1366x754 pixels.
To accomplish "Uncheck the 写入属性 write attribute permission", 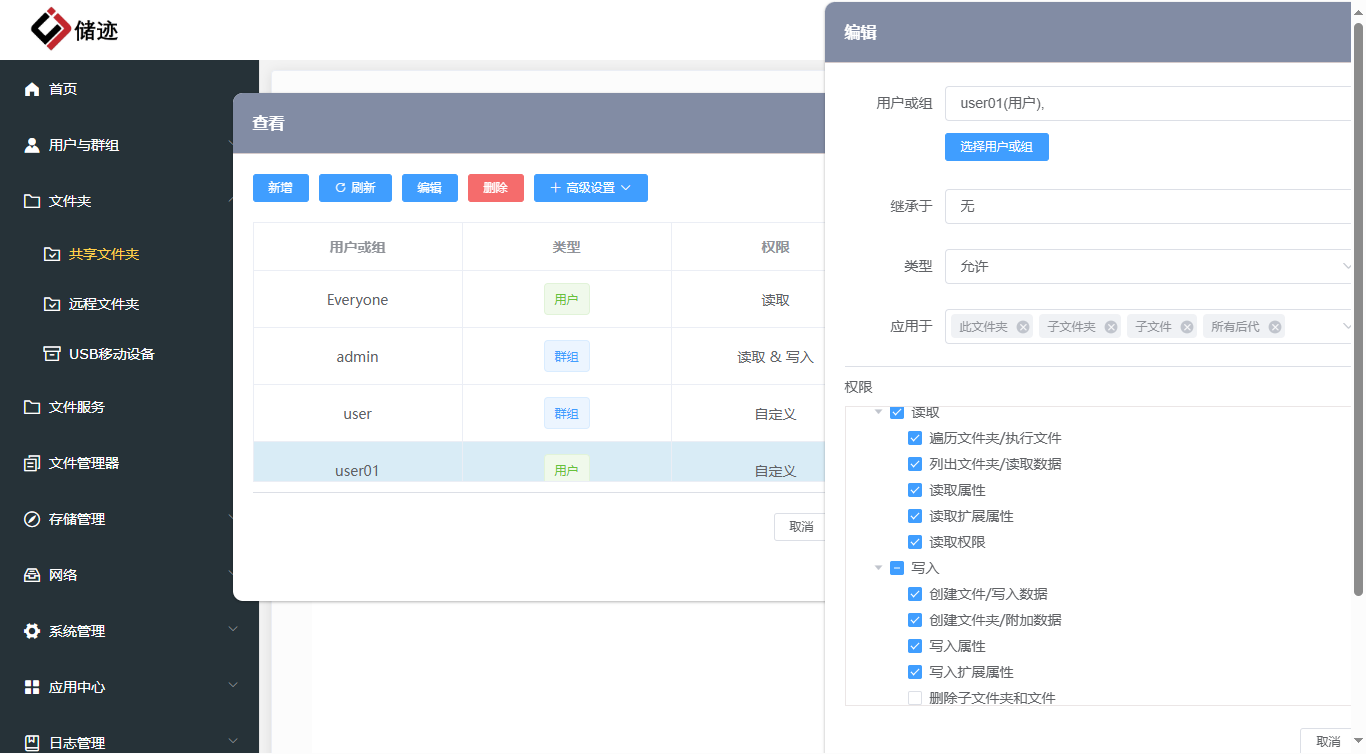I will pyautogui.click(x=915, y=645).
